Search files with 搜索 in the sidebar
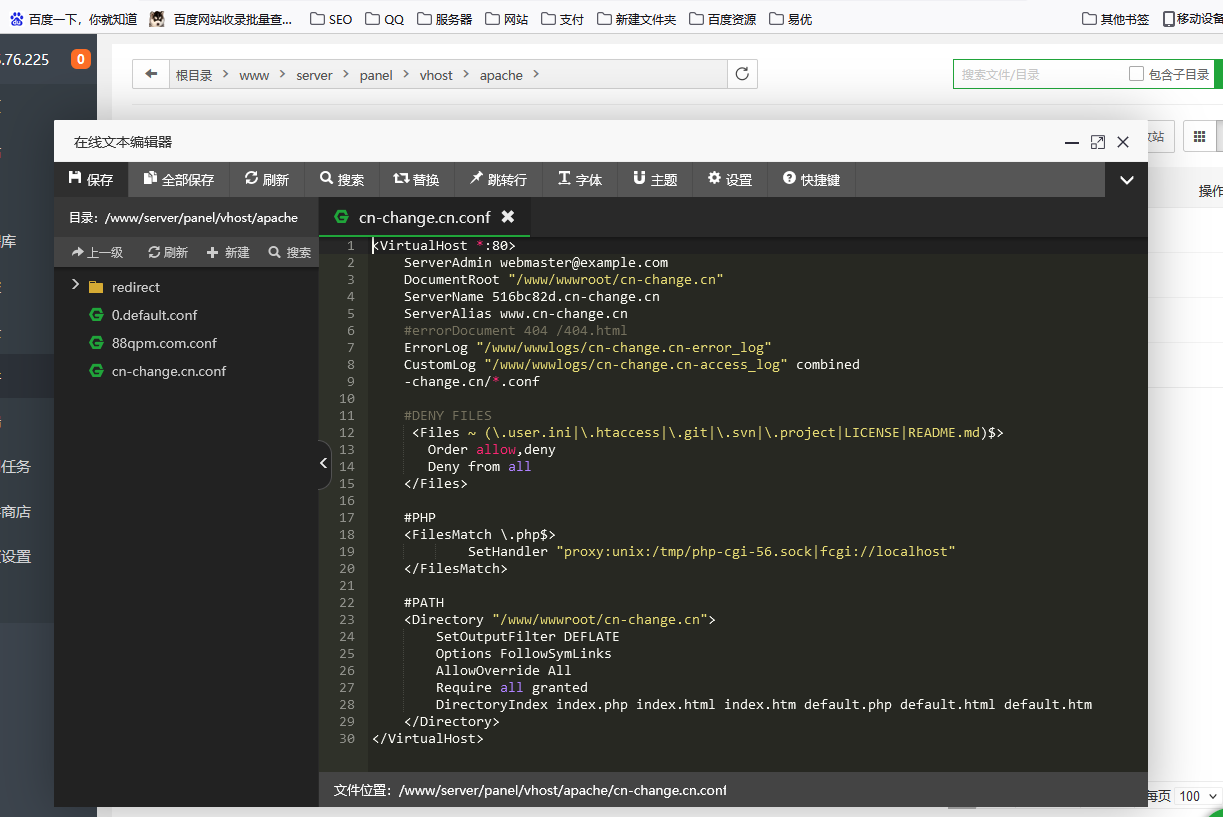 [290, 253]
